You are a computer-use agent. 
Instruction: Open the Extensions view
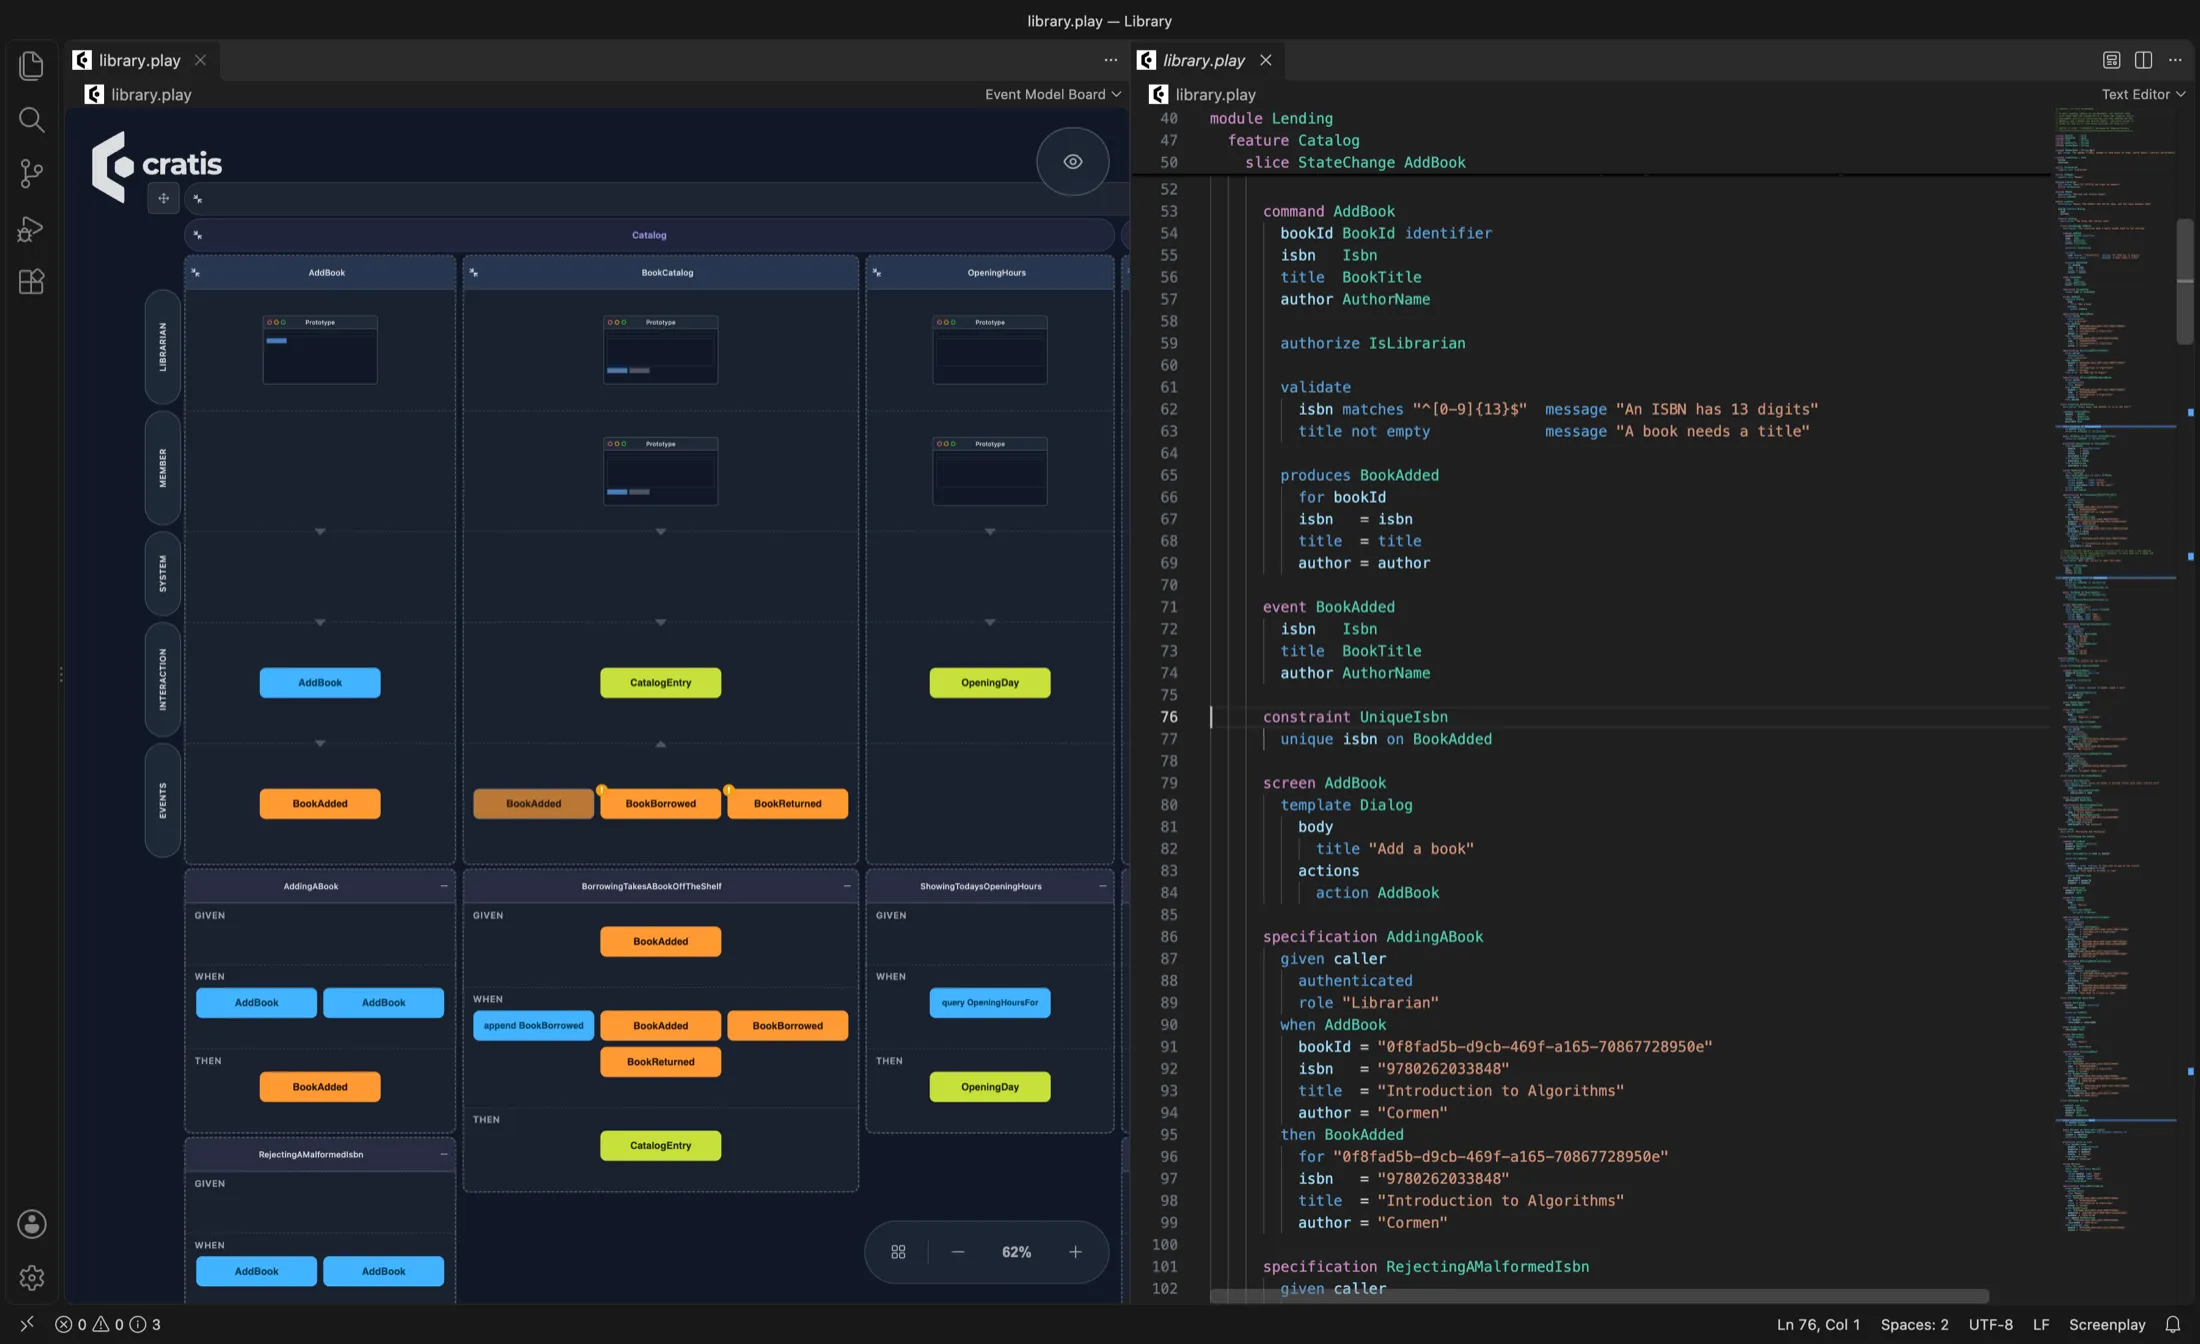pyautogui.click(x=31, y=282)
